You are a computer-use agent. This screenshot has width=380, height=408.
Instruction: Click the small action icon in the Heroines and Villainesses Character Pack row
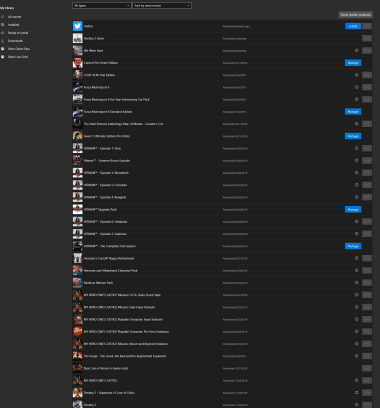pyautogui.click(x=357, y=270)
